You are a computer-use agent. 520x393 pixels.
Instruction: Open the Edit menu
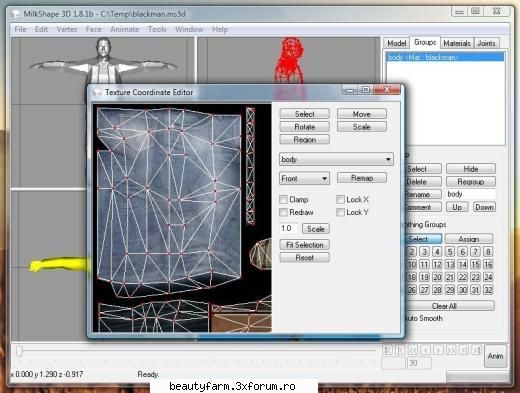point(41,29)
